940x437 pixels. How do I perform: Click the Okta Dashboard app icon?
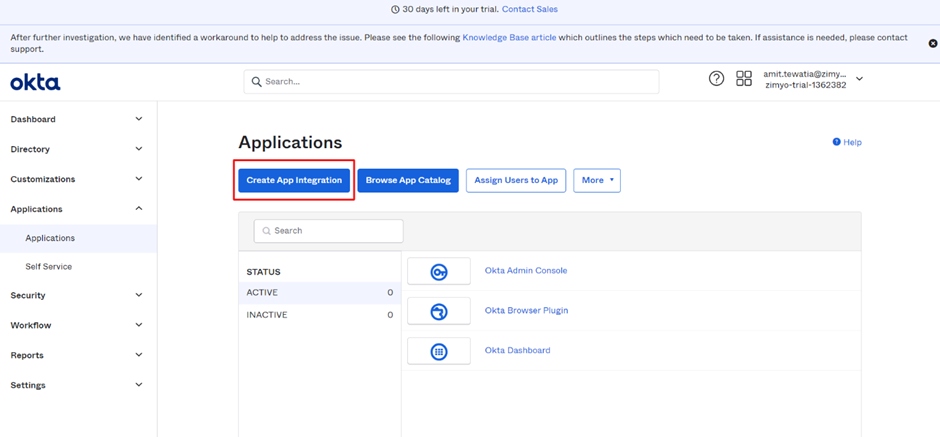(x=439, y=351)
